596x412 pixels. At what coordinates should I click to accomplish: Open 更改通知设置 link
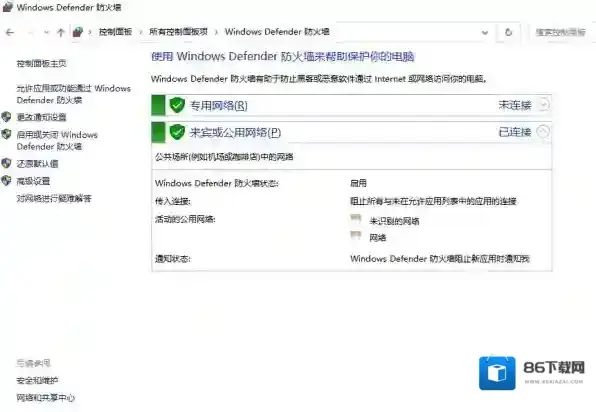[x=41, y=117]
